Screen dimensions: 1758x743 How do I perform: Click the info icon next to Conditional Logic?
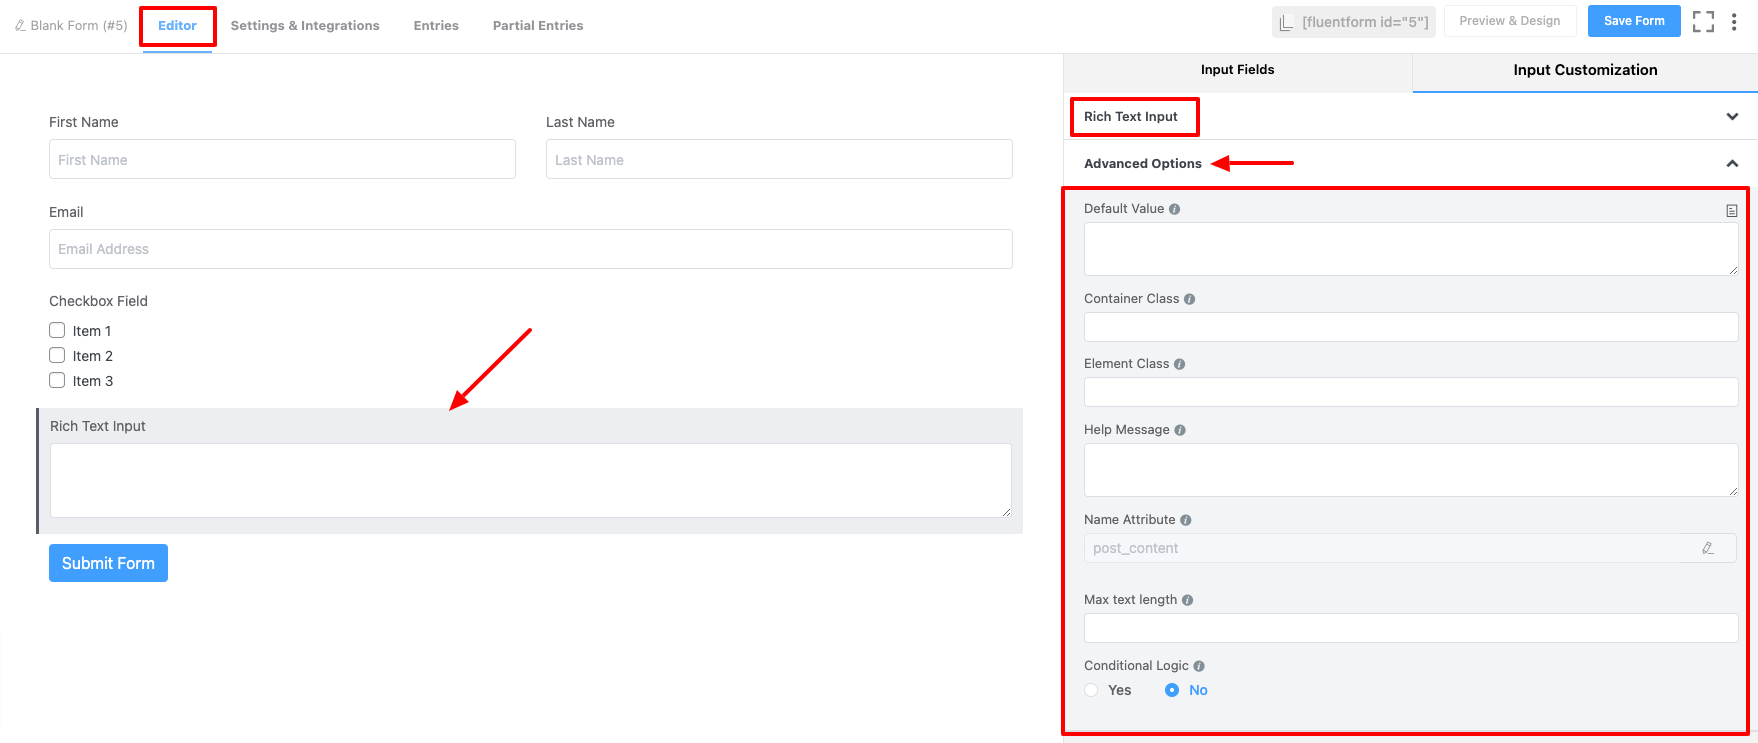[x=1198, y=666]
